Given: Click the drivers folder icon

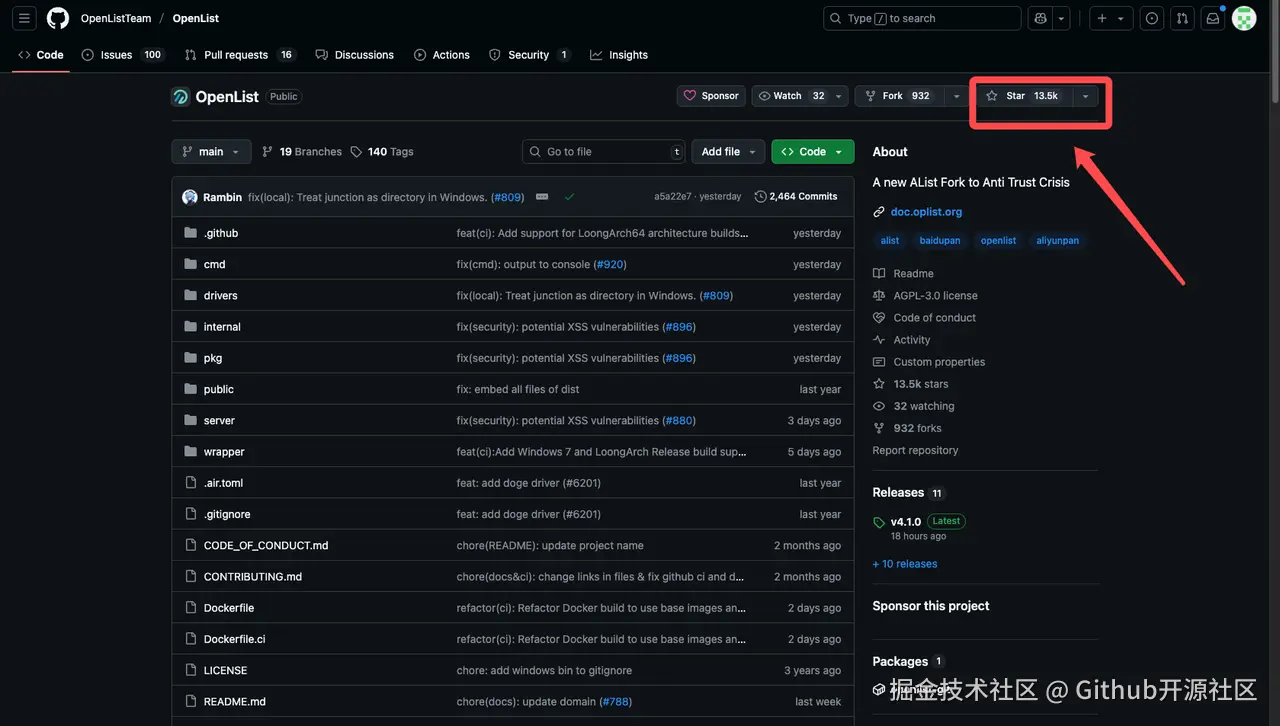Looking at the screenshot, I should pyautogui.click(x=191, y=296).
